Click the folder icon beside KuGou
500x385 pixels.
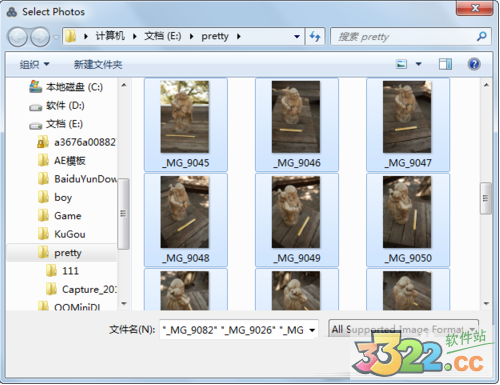(43, 234)
